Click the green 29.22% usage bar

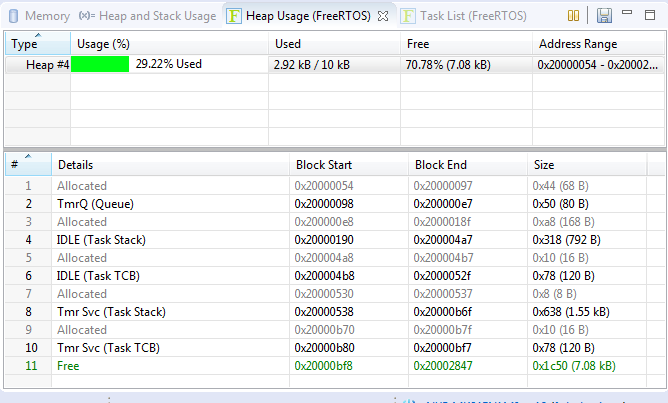pos(100,64)
